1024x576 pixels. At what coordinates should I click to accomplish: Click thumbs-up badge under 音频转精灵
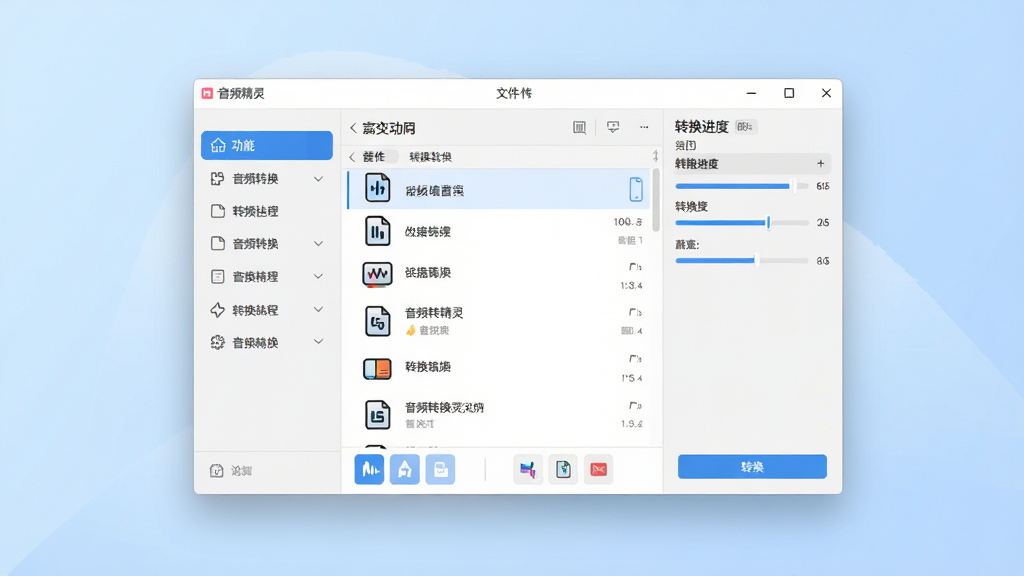pos(411,330)
